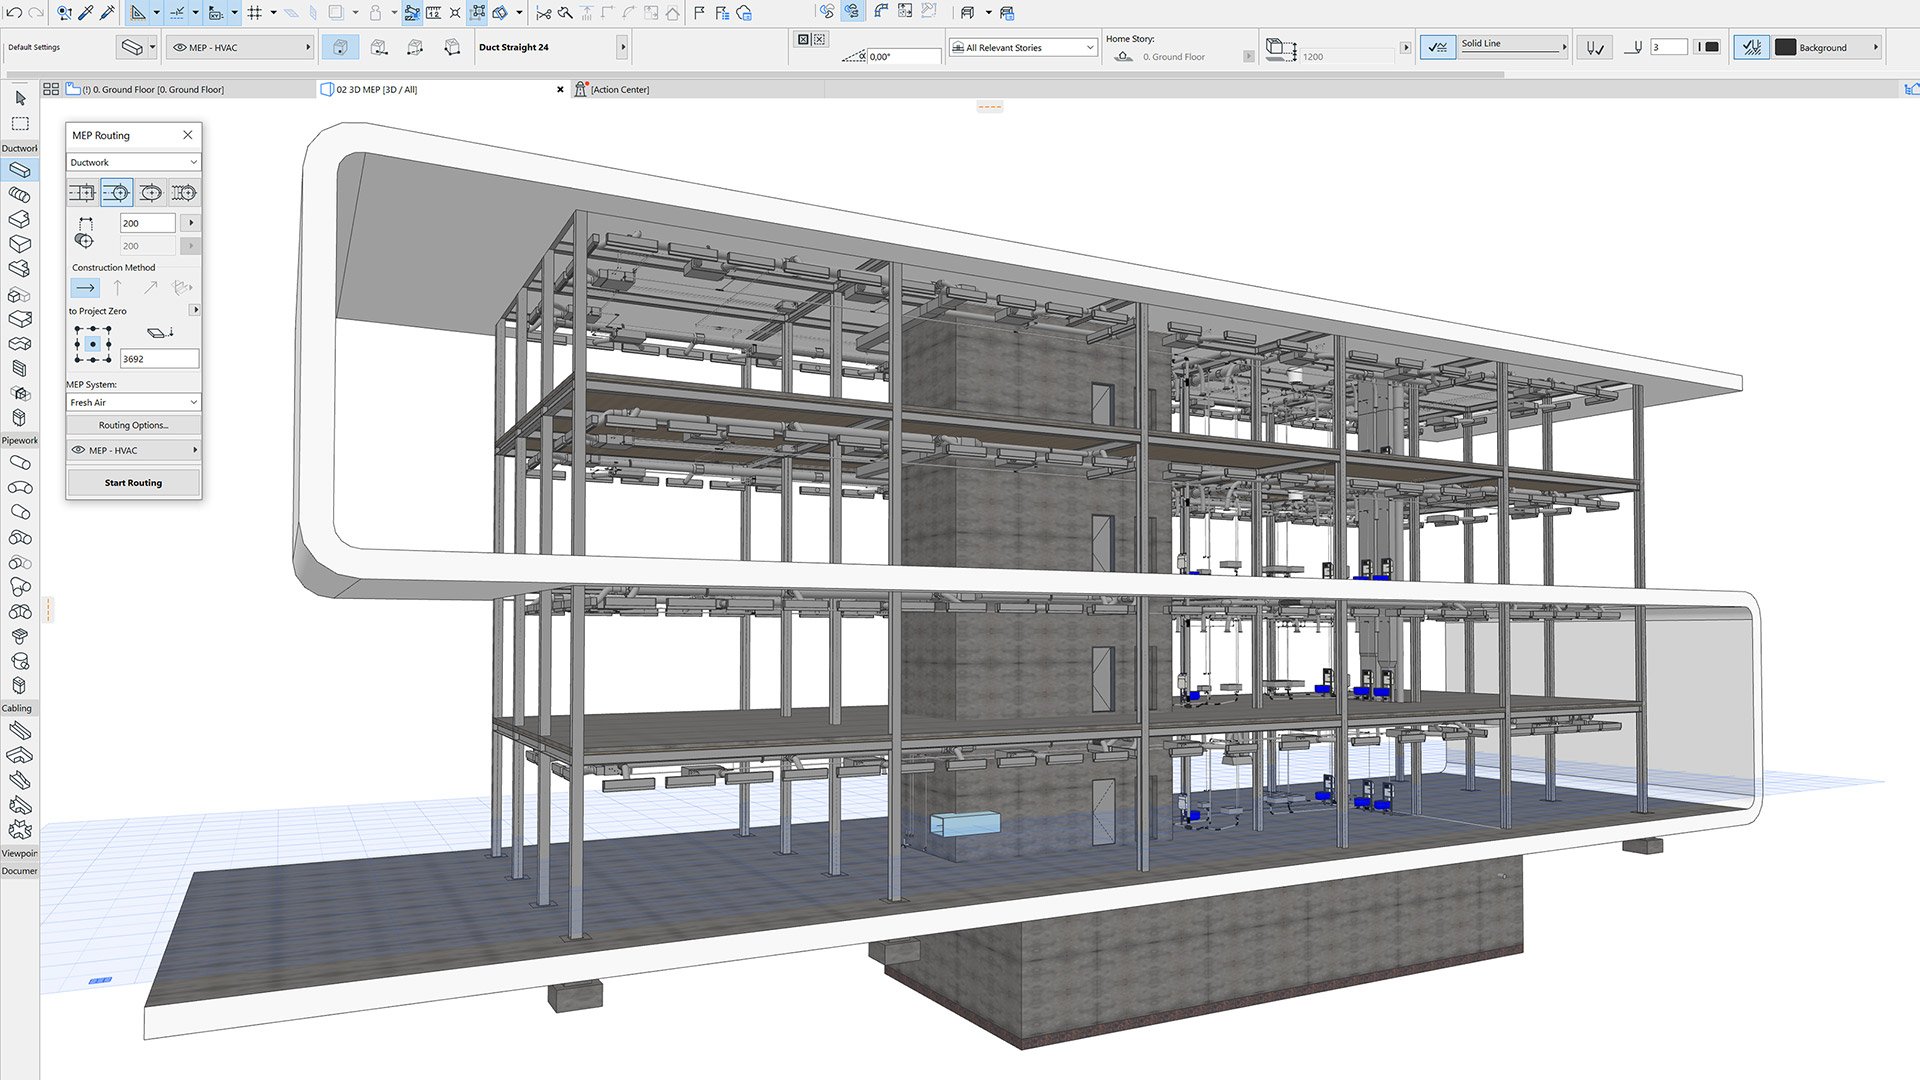Pick the flexible duct cross-section icon
Screen dimensions: 1920x1080
[x=184, y=192]
